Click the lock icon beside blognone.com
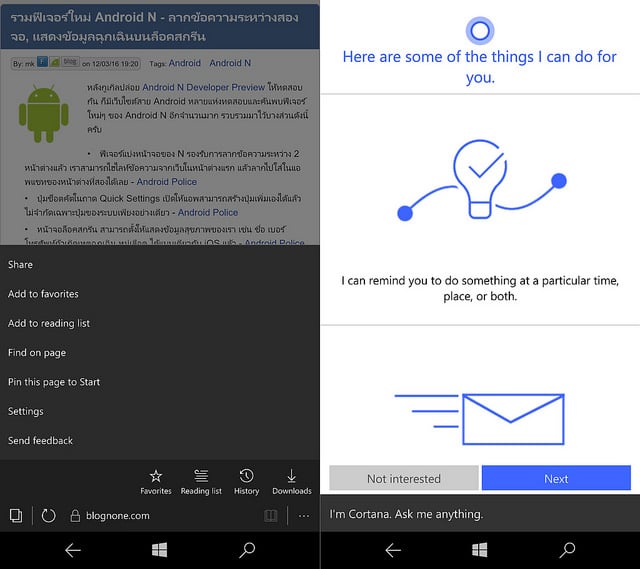This screenshot has height=569, width=640. 75,516
